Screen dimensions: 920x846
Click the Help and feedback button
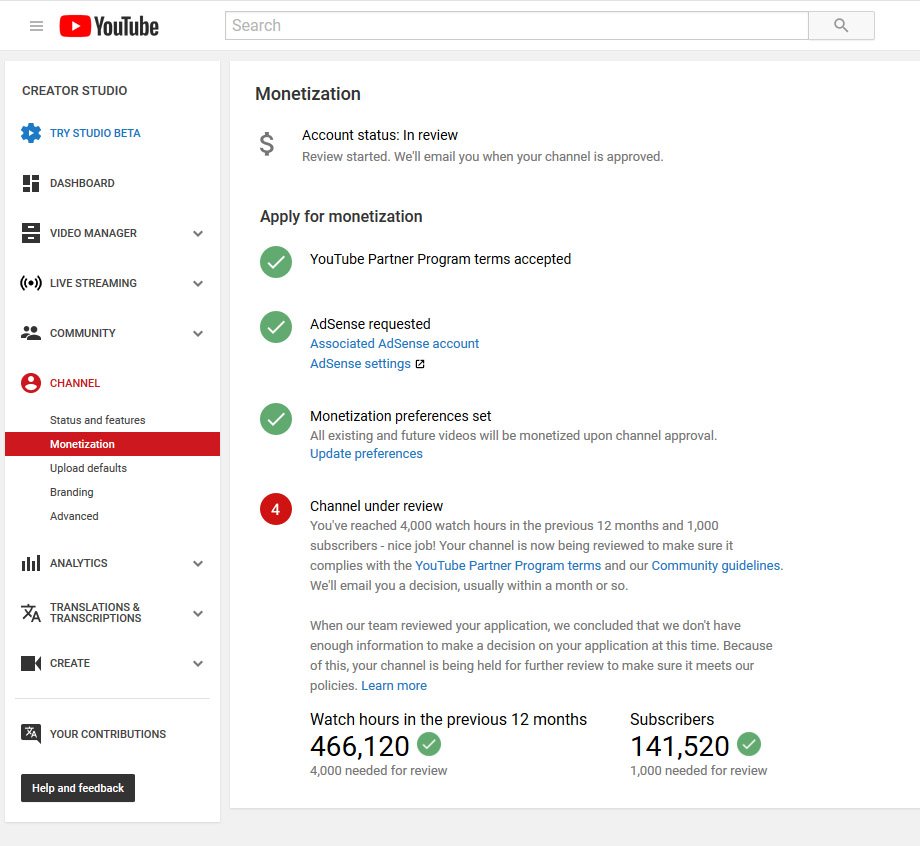(78, 788)
